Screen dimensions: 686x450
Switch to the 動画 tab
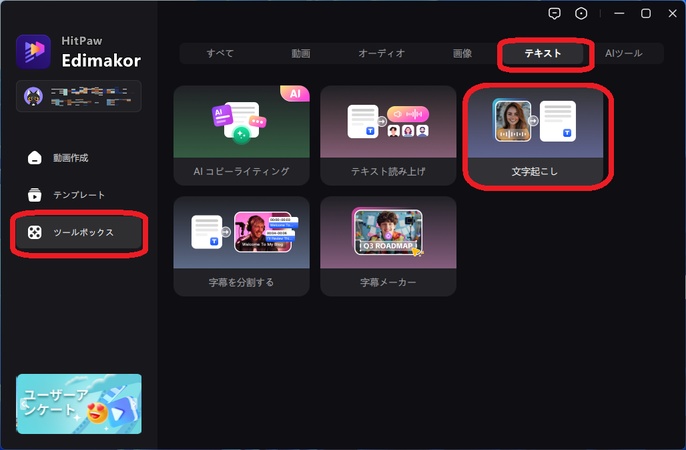(301, 53)
